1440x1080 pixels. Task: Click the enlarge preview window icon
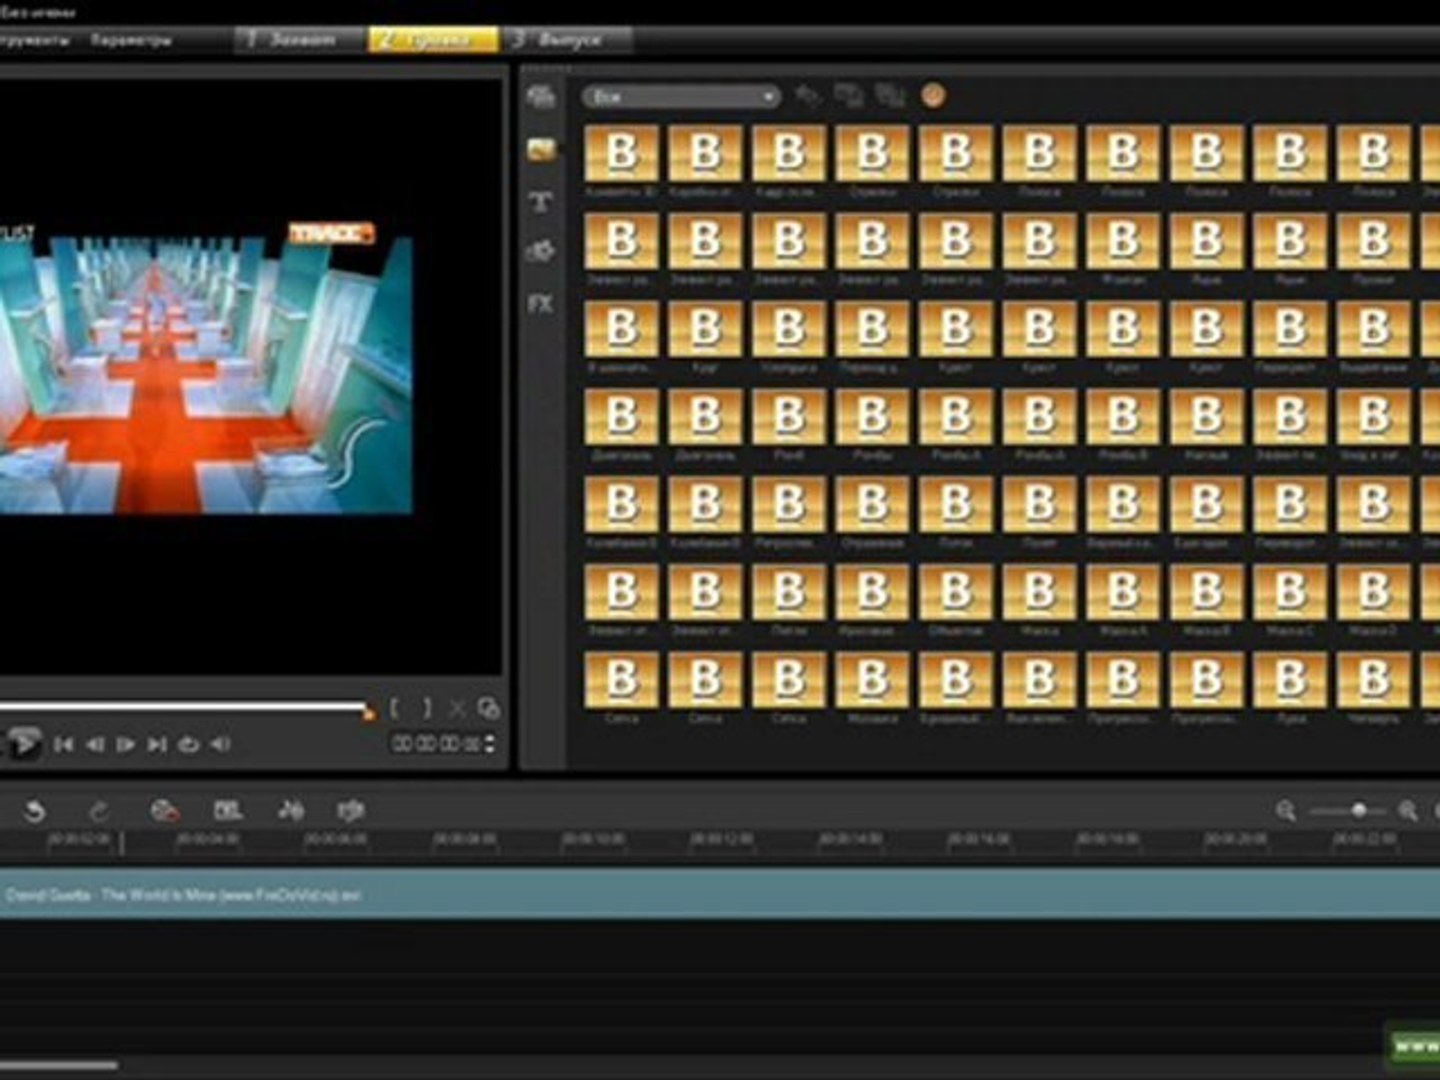[489, 708]
